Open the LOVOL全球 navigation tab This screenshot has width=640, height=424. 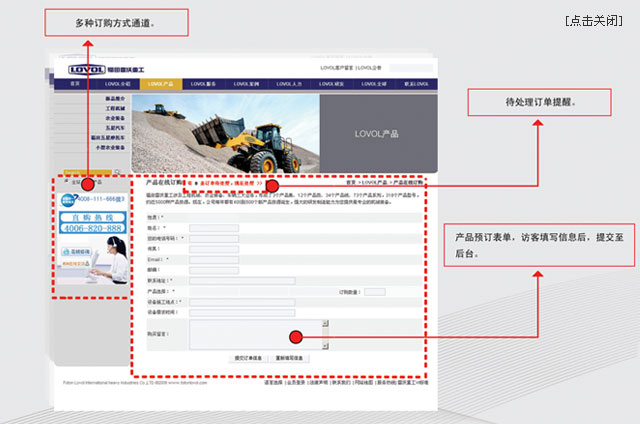point(374,84)
